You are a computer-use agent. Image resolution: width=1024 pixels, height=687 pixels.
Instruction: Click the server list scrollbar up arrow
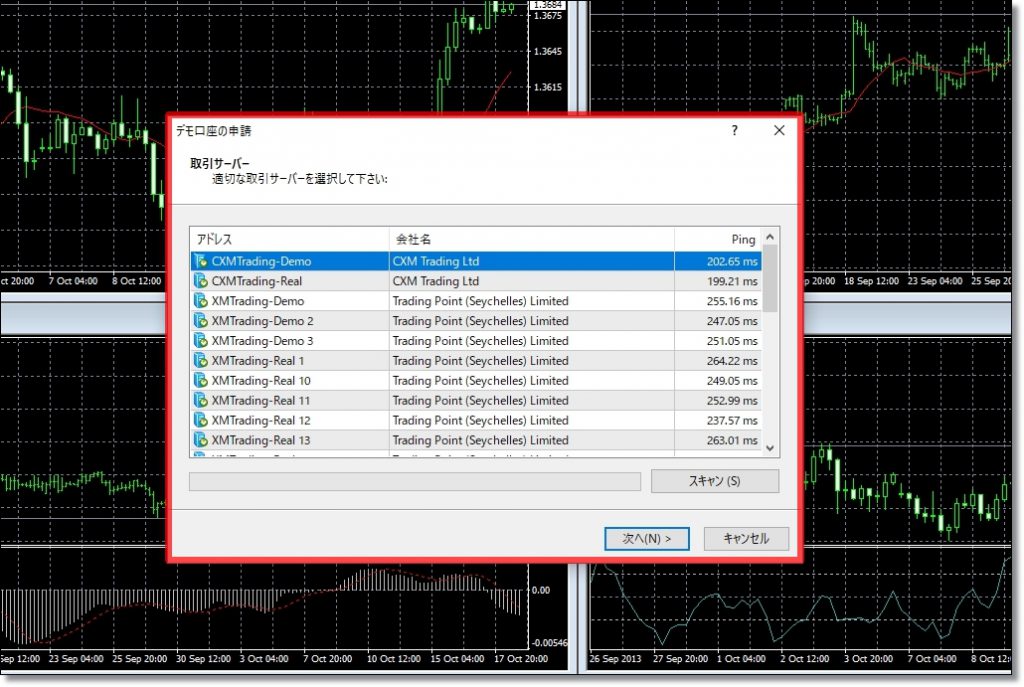pyautogui.click(x=770, y=236)
